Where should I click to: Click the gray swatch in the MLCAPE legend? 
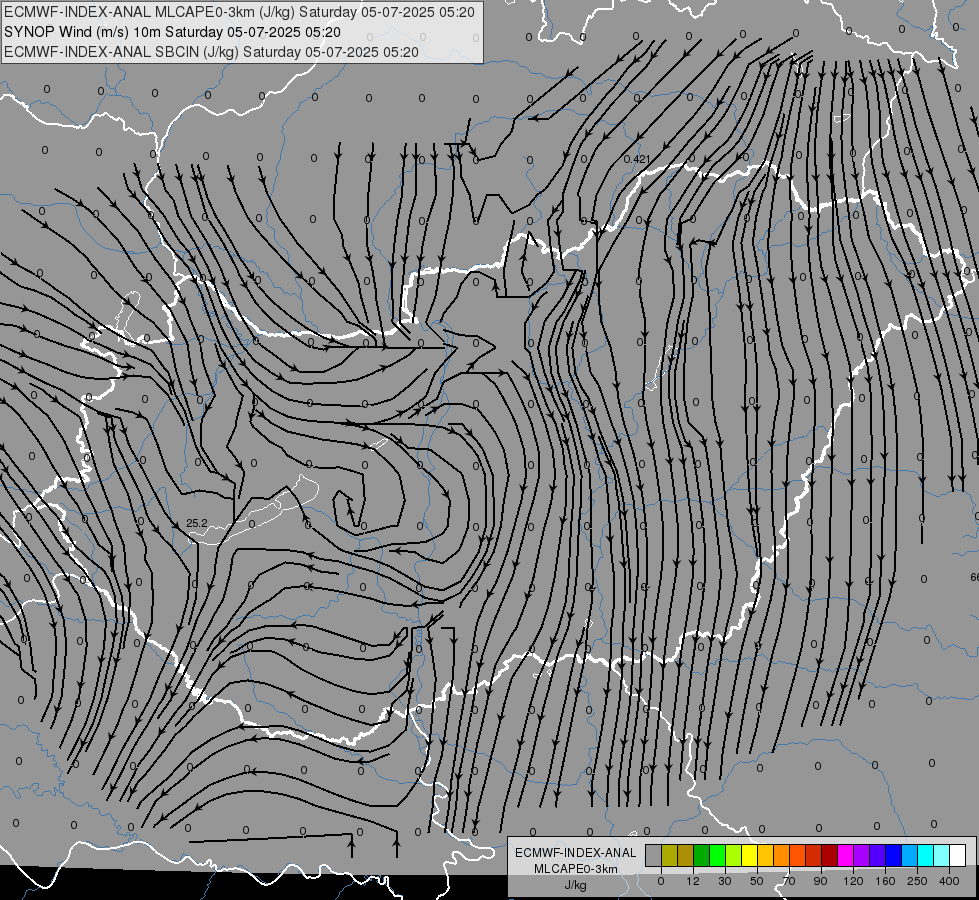654,855
